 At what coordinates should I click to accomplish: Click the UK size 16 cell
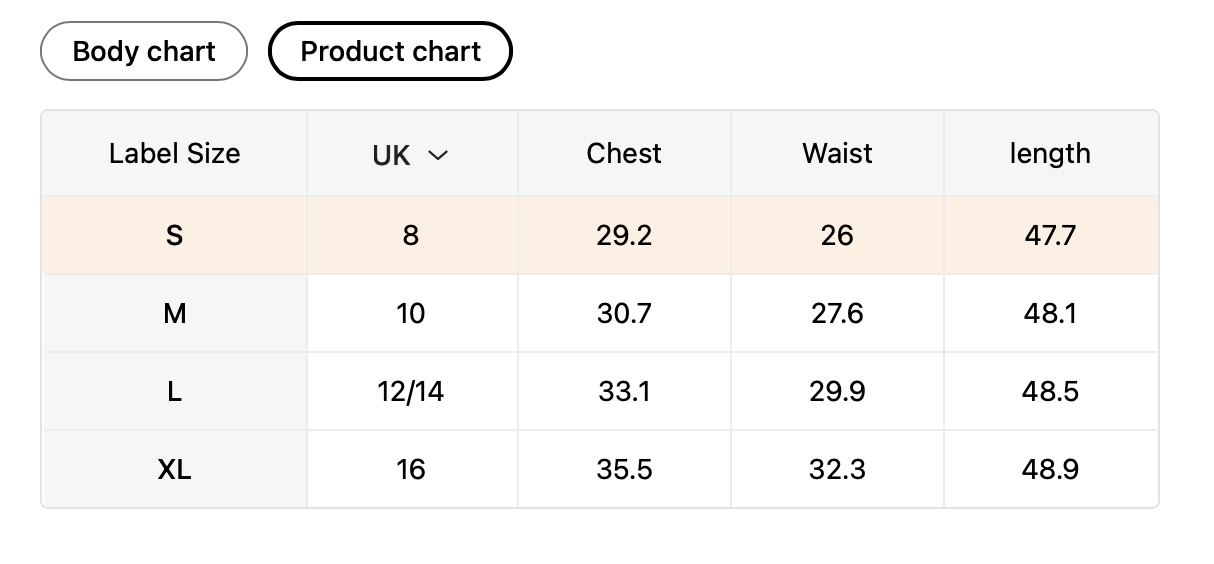411,469
